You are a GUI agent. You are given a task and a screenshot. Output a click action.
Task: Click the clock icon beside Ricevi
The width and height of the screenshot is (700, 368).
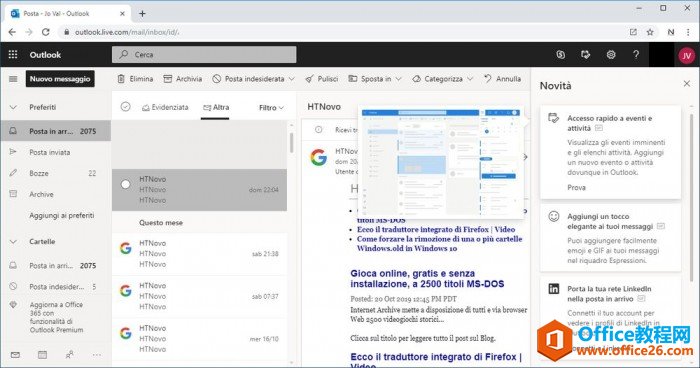coord(319,130)
